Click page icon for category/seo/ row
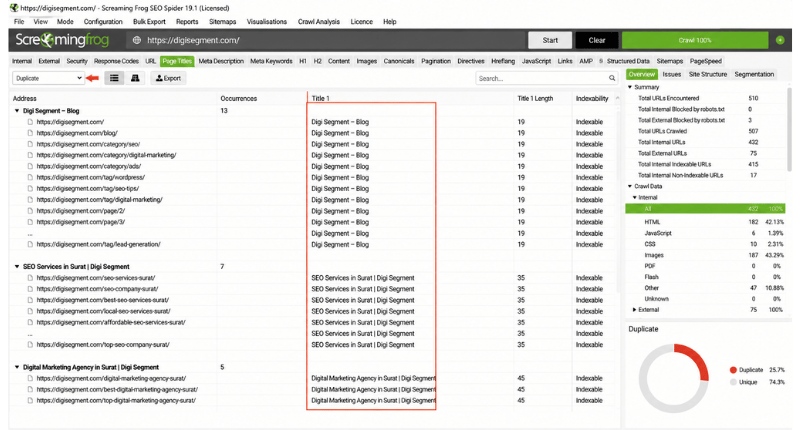800x430 pixels. tap(30, 144)
